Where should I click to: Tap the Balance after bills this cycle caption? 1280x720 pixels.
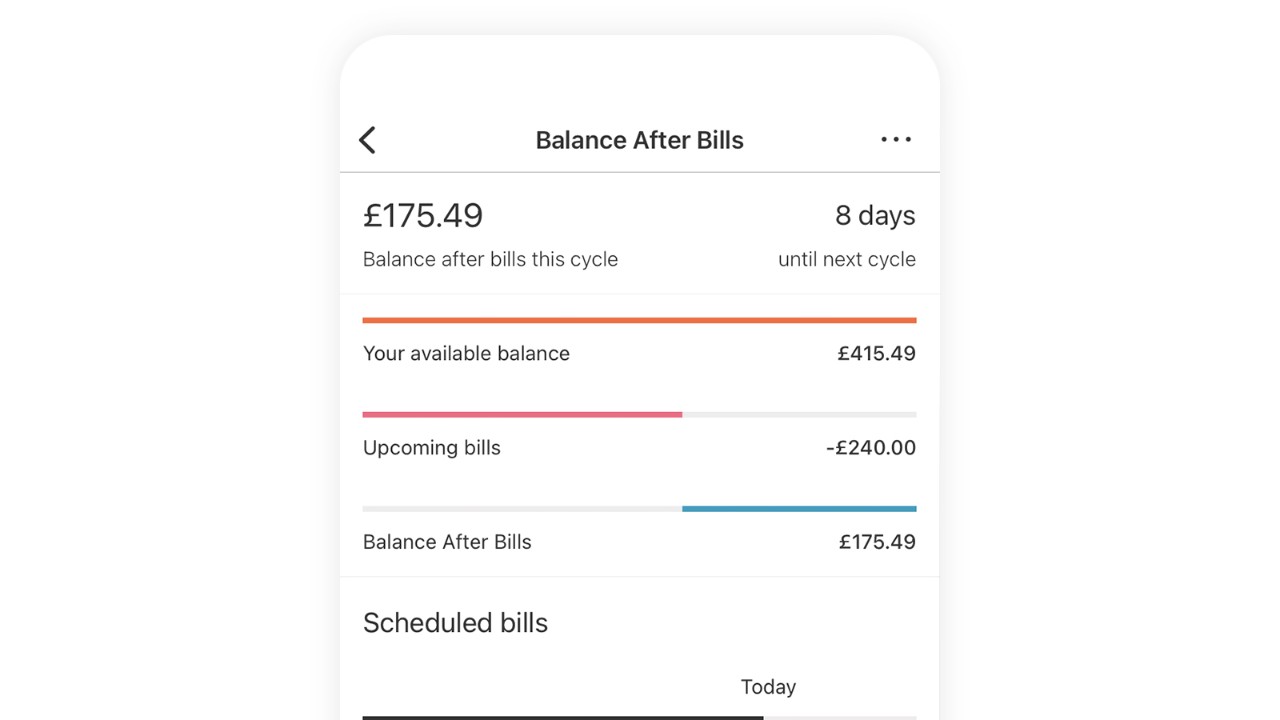[x=490, y=259]
